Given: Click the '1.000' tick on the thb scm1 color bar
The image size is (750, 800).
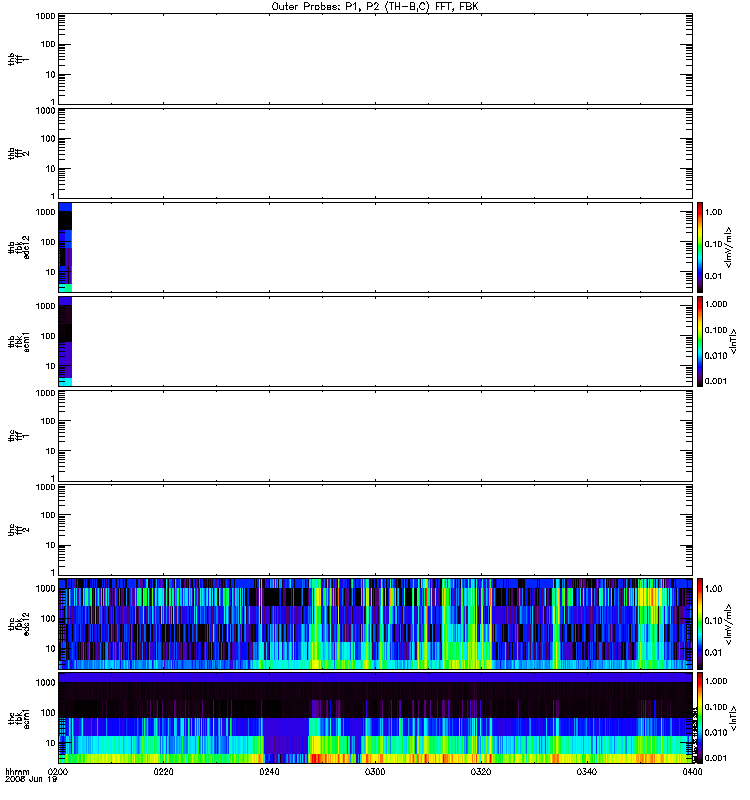Looking at the screenshot, I should pos(716,304).
